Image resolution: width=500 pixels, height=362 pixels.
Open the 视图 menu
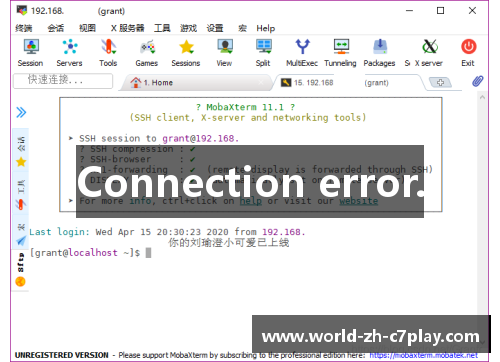pyautogui.click(x=87, y=28)
